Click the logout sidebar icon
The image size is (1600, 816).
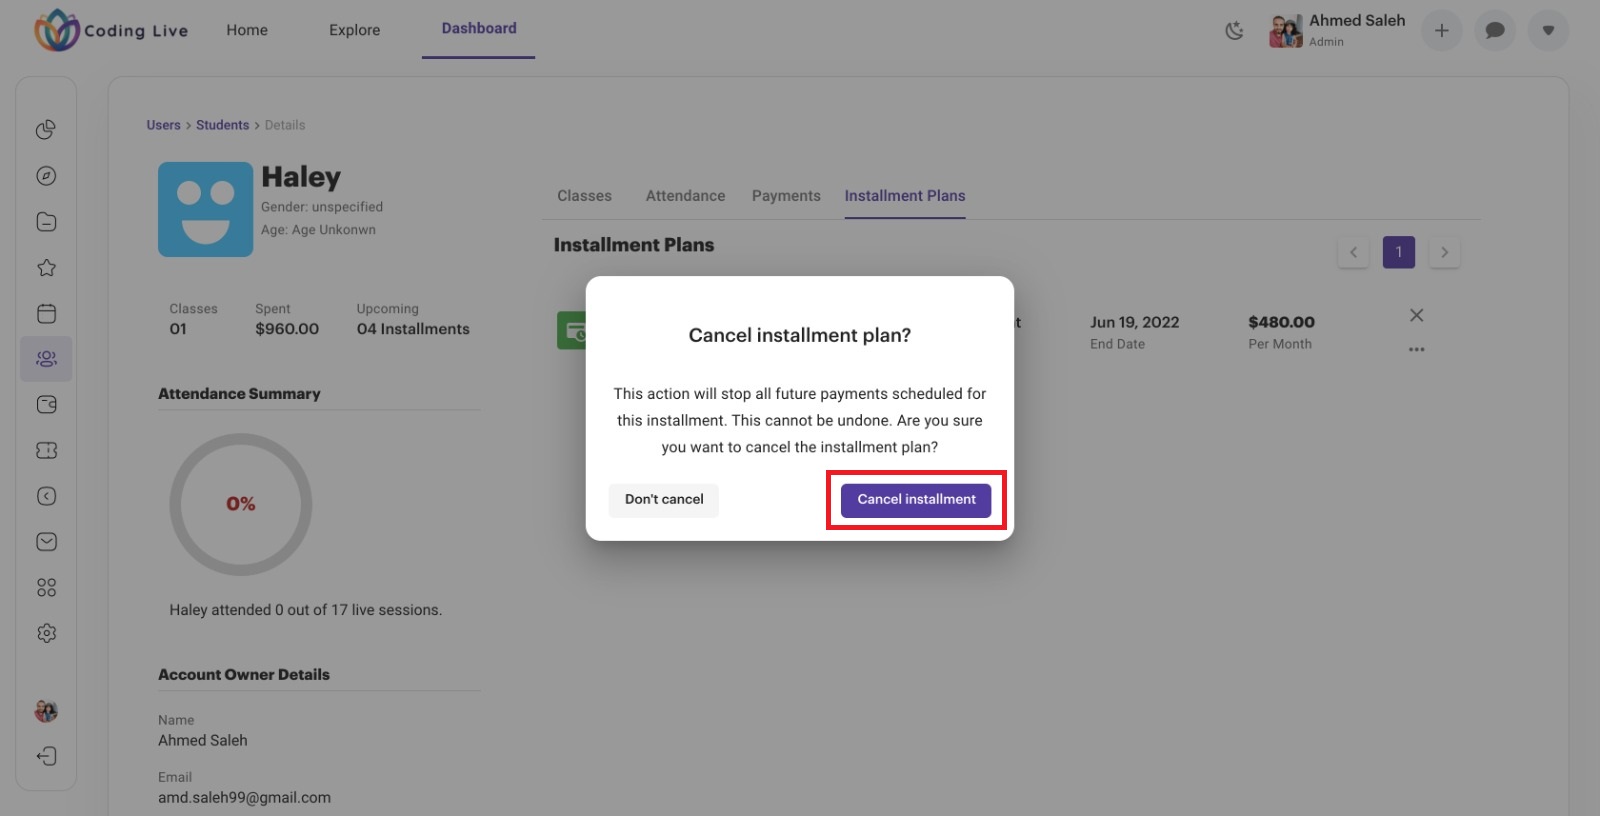pos(46,756)
